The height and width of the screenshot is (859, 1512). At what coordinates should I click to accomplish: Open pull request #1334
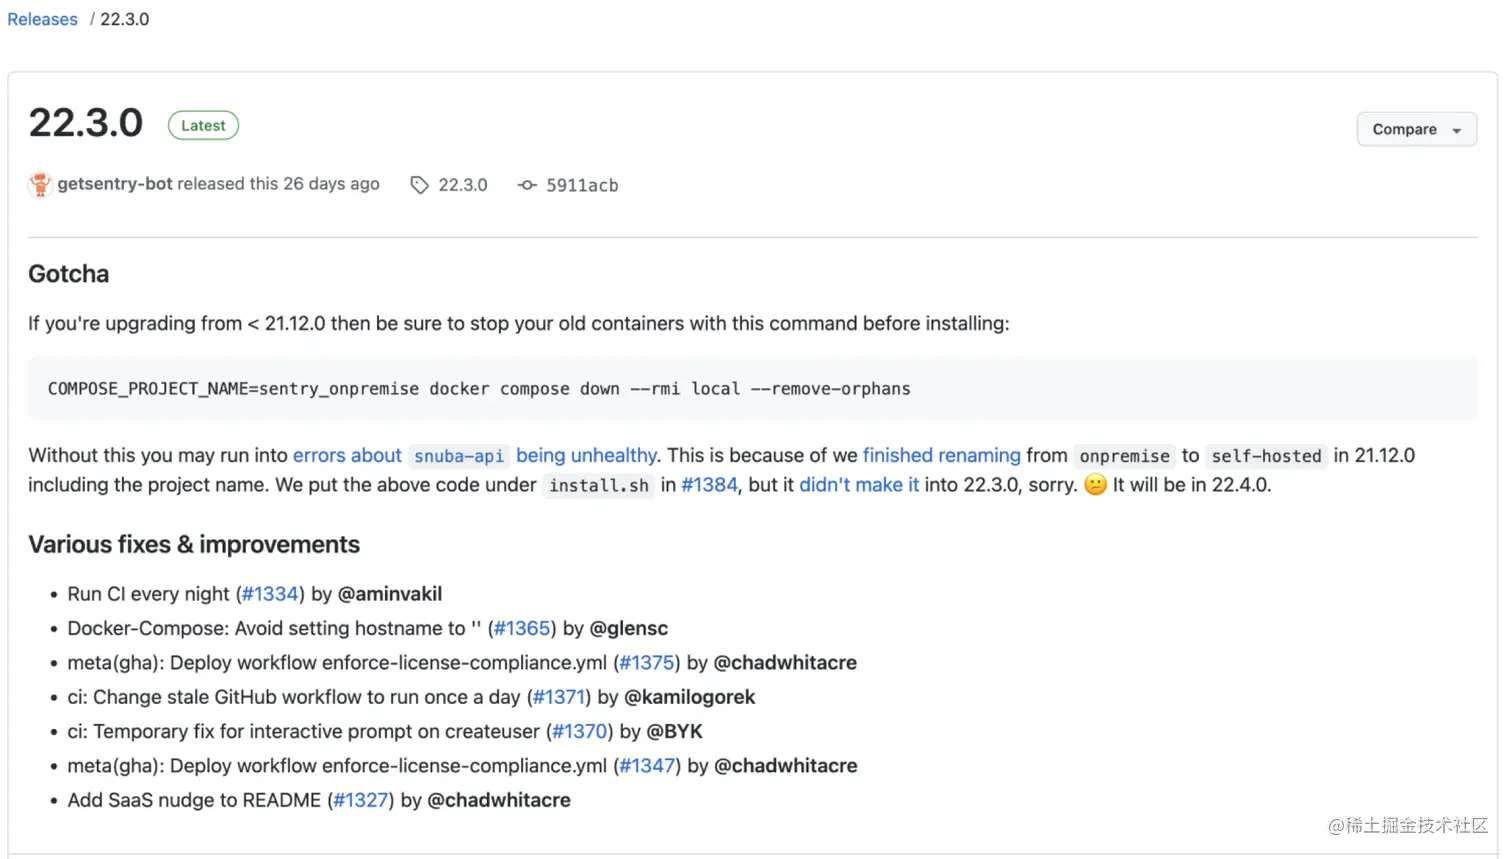270,594
